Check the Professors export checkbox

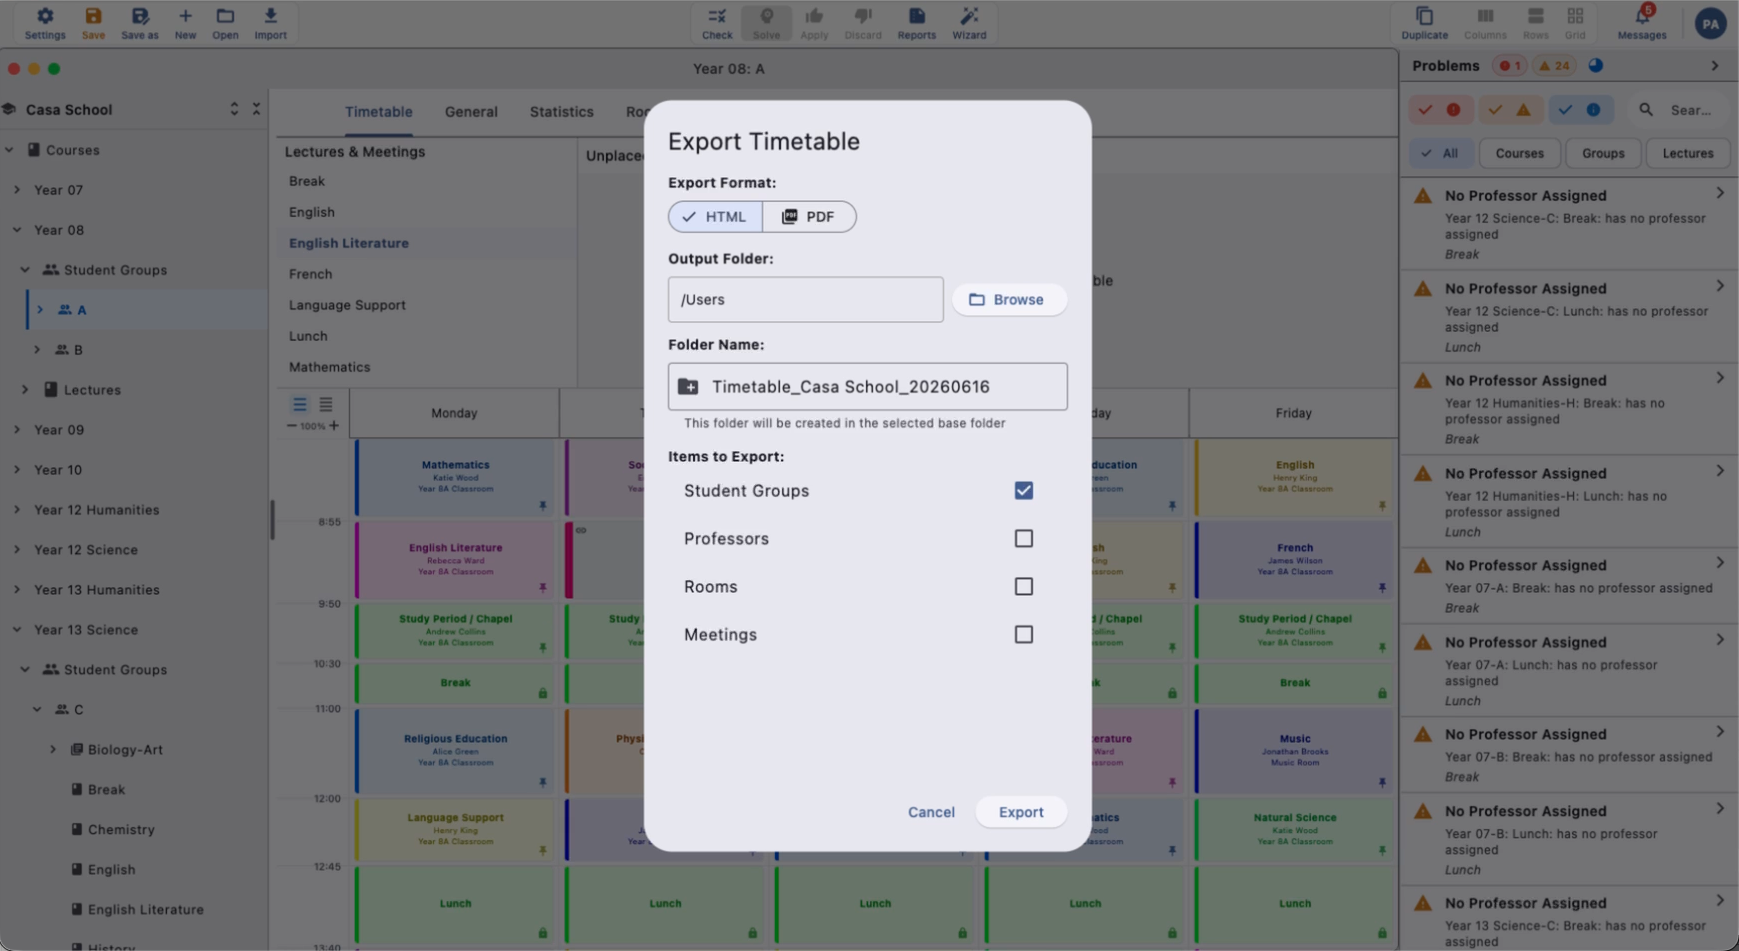coord(1023,538)
